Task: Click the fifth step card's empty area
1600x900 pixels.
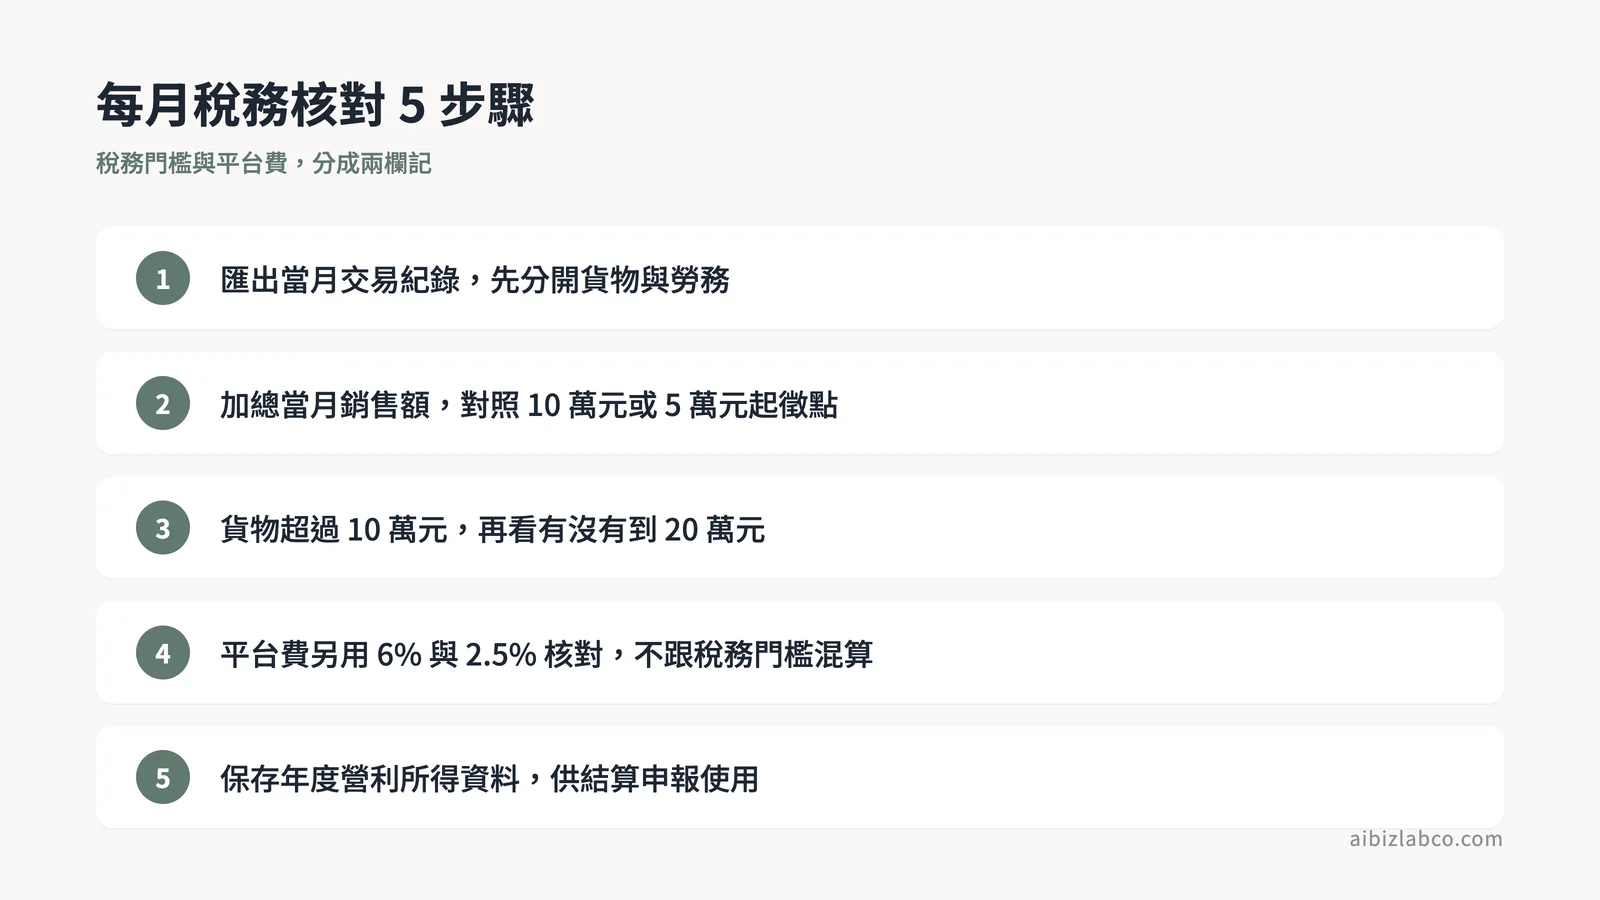Action: point(1130,777)
